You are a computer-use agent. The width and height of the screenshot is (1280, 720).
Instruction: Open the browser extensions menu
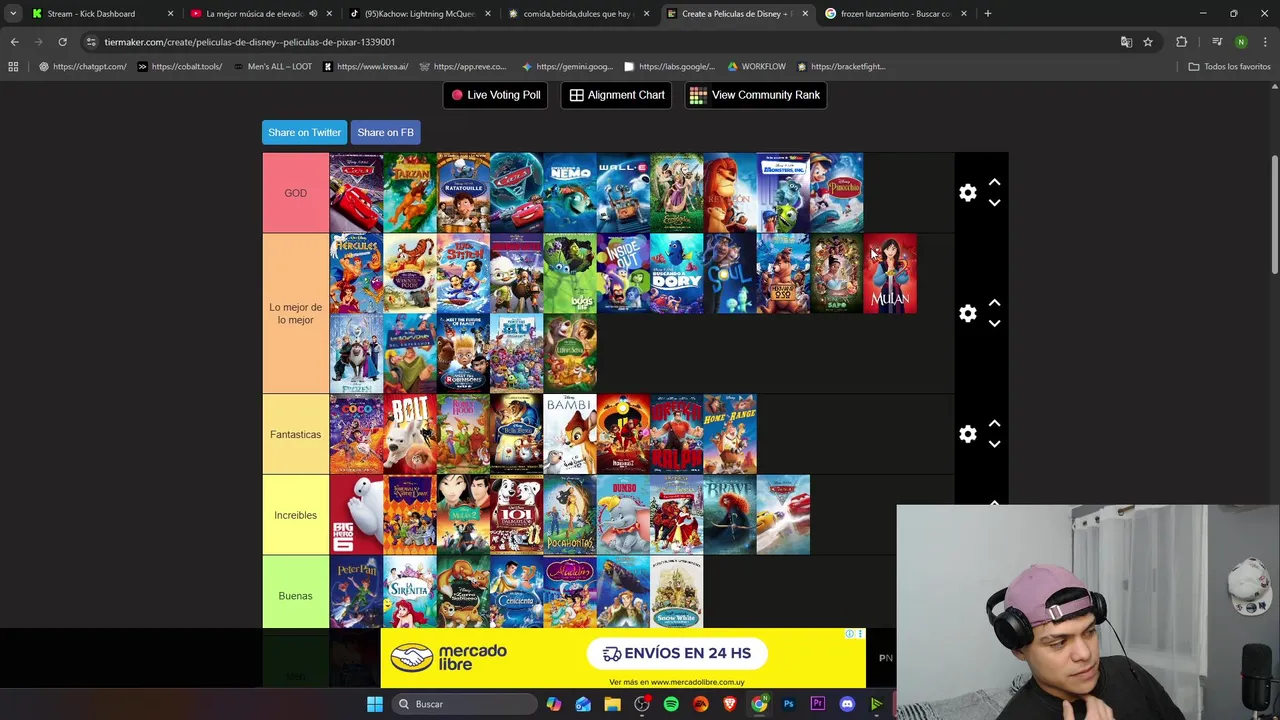(x=1182, y=42)
